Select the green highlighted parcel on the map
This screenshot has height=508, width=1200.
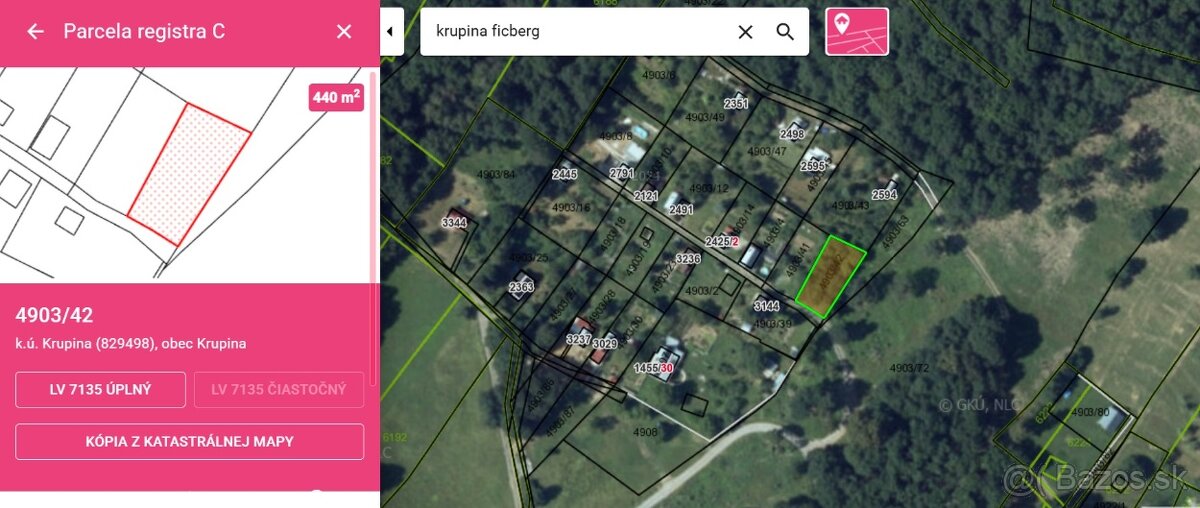coord(830,277)
